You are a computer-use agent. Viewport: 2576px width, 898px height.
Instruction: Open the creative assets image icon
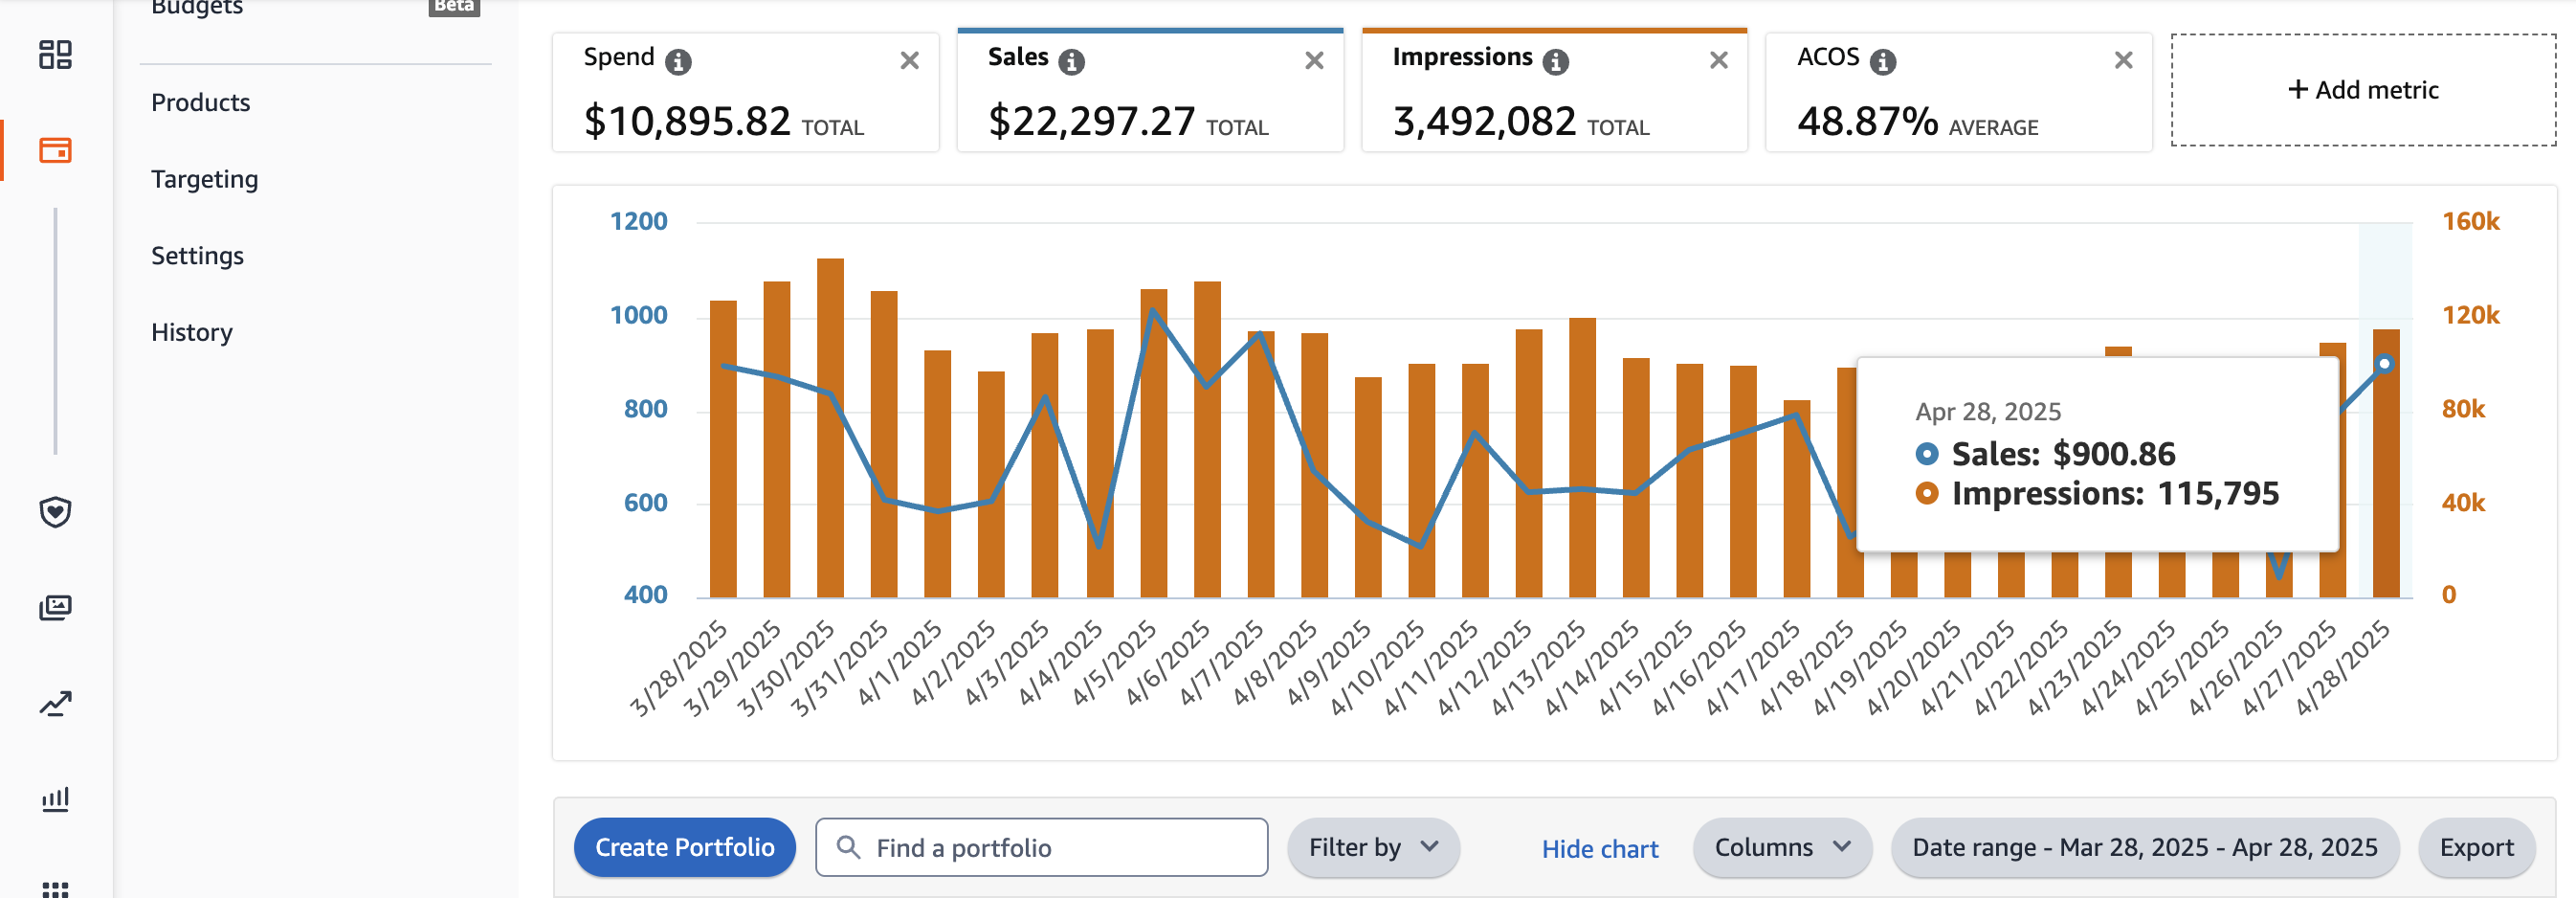click(55, 607)
